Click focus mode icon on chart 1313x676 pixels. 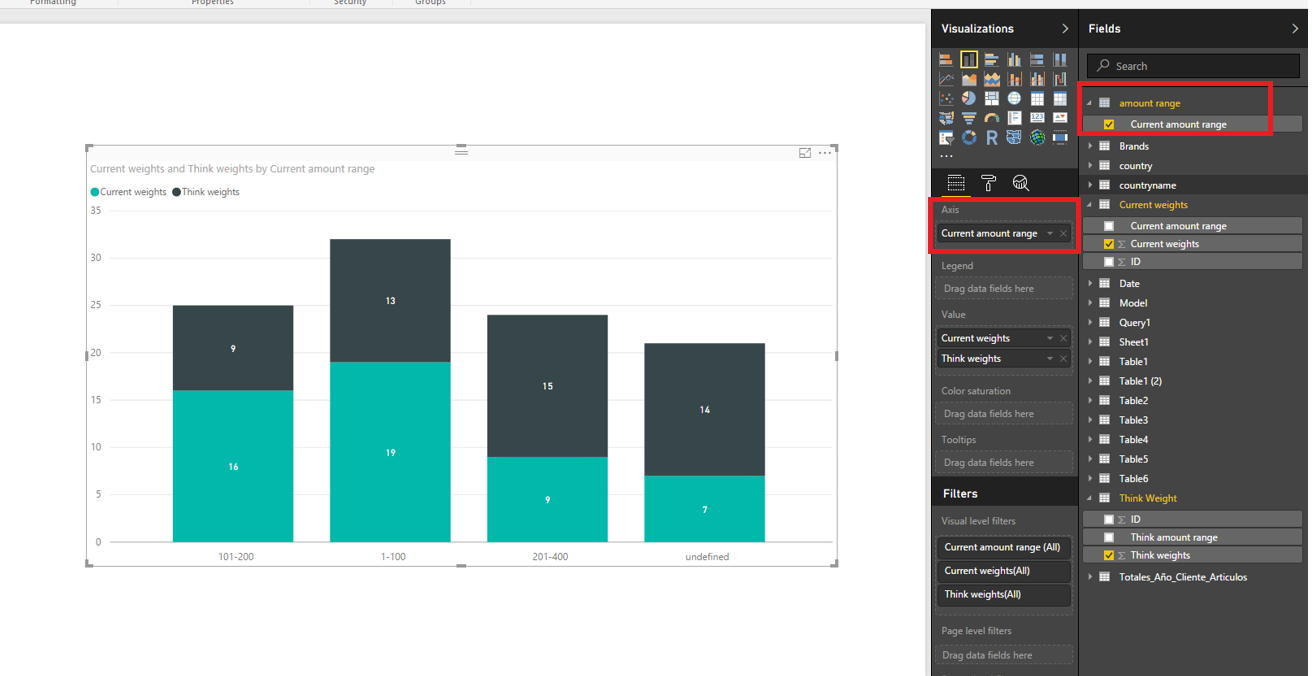805,153
